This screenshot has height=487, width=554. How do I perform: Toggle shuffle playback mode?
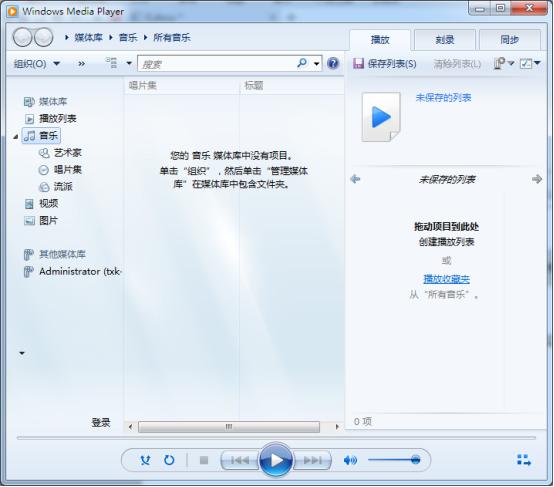145,460
